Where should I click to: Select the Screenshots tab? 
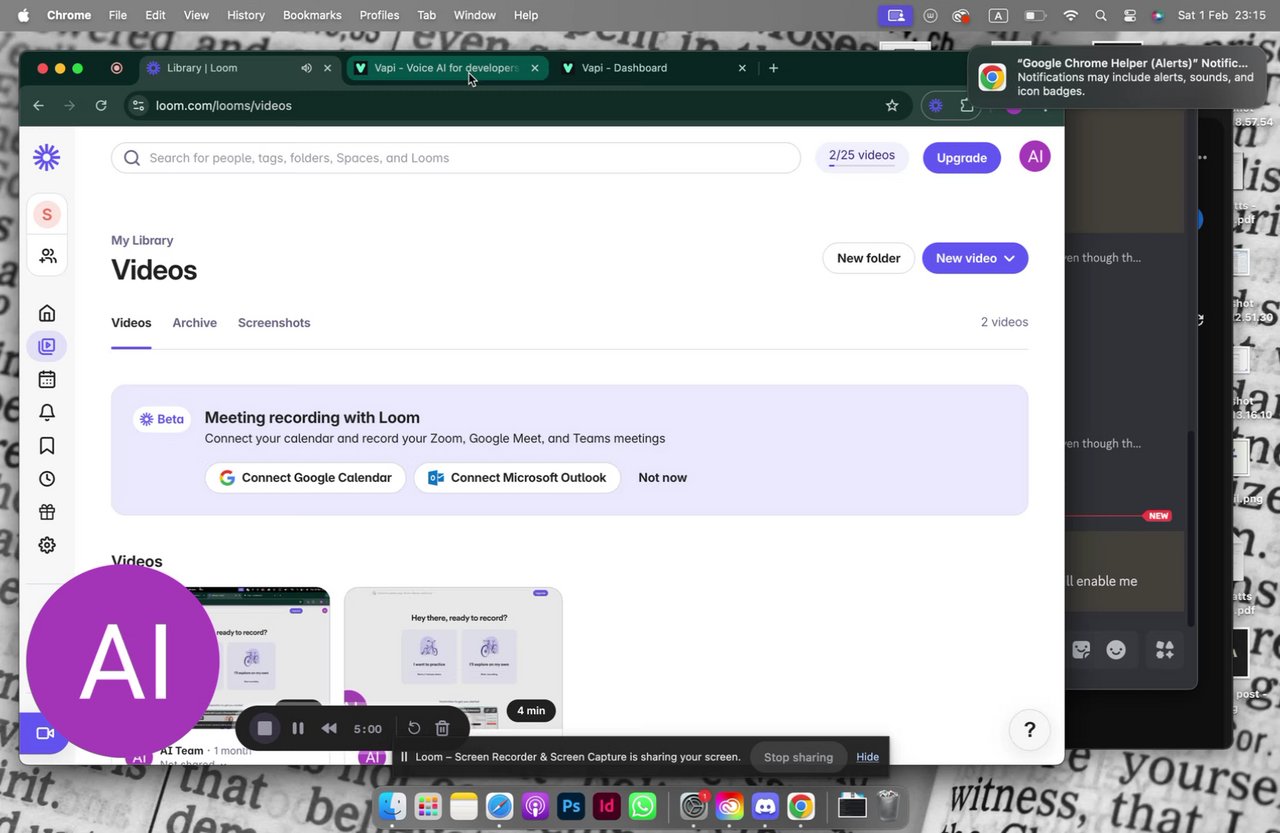click(x=274, y=323)
